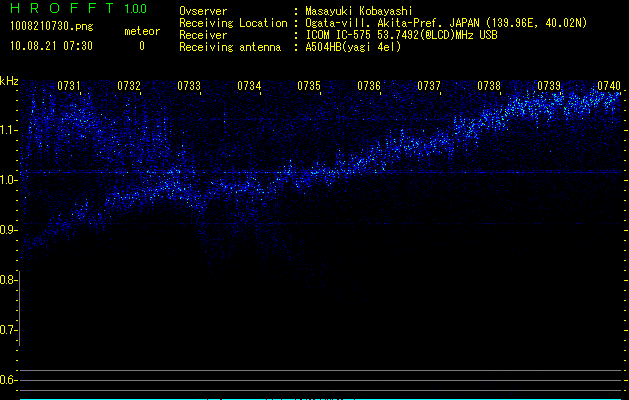Select the filename 1008210730.png
Viewport: 629px width, 400px height.
pos(52,27)
